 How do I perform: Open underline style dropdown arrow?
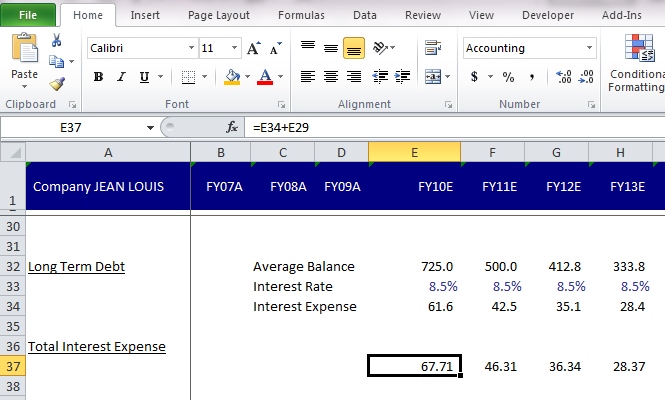(160, 77)
